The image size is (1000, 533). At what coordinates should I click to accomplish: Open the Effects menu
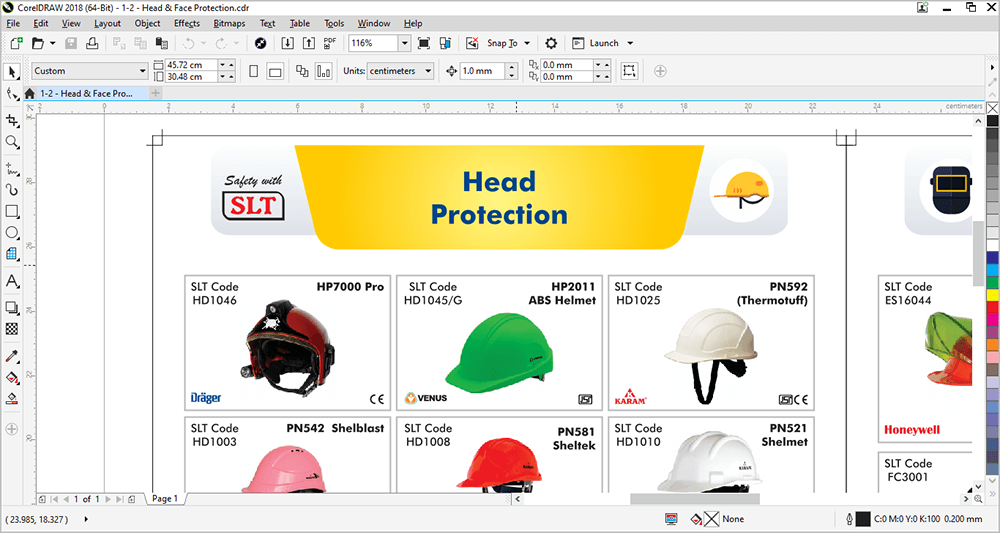pos(187,24)
